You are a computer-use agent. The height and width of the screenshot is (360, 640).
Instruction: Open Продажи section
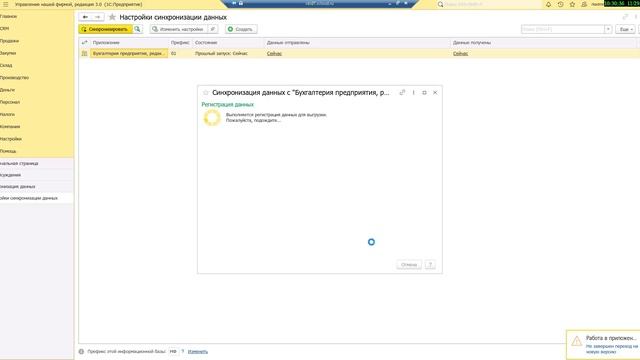coord(9,41)
